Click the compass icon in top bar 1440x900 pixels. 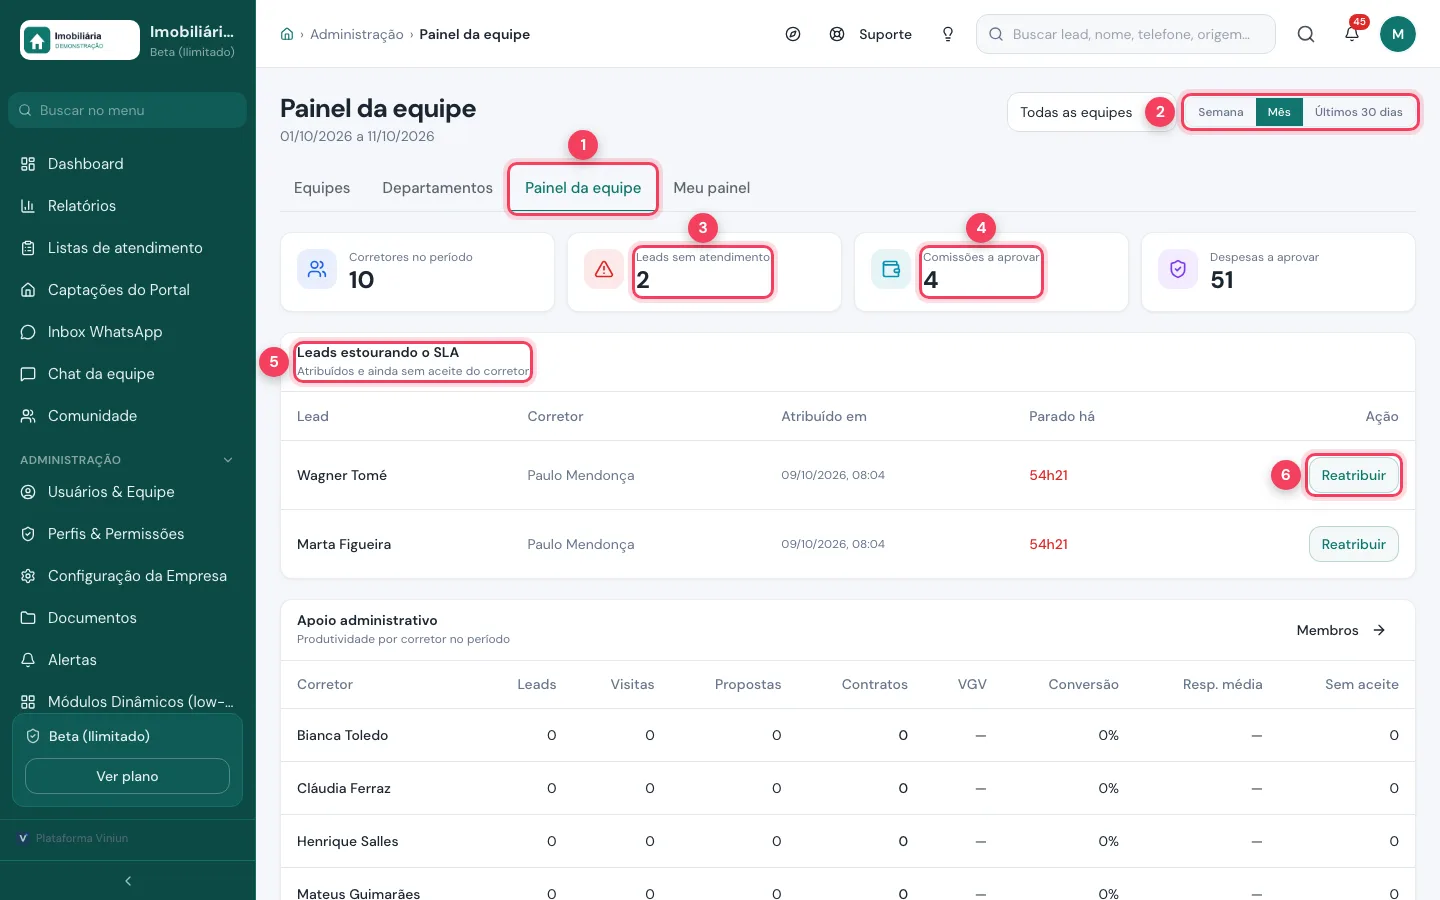tap(793, 34)
